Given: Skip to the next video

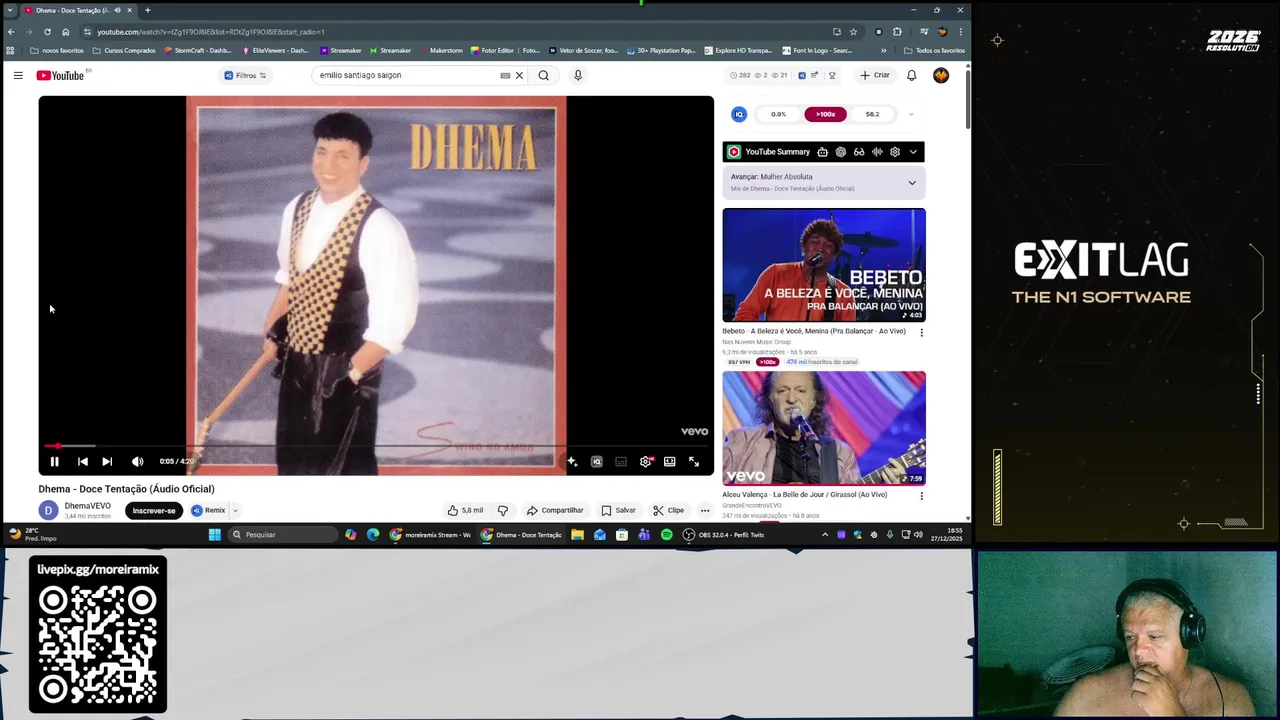Looking at the screenshot, I should click(107, 461).
